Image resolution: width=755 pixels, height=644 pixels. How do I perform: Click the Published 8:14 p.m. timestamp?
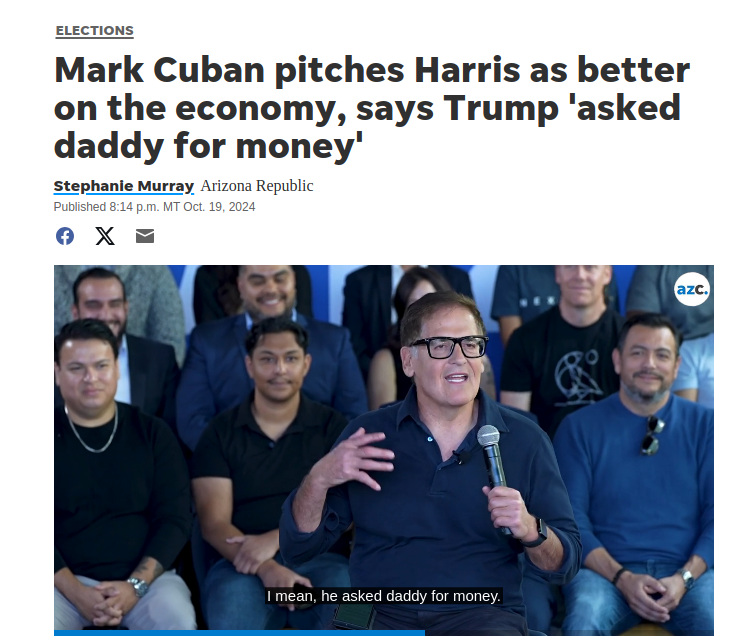(x=154, y=207)
